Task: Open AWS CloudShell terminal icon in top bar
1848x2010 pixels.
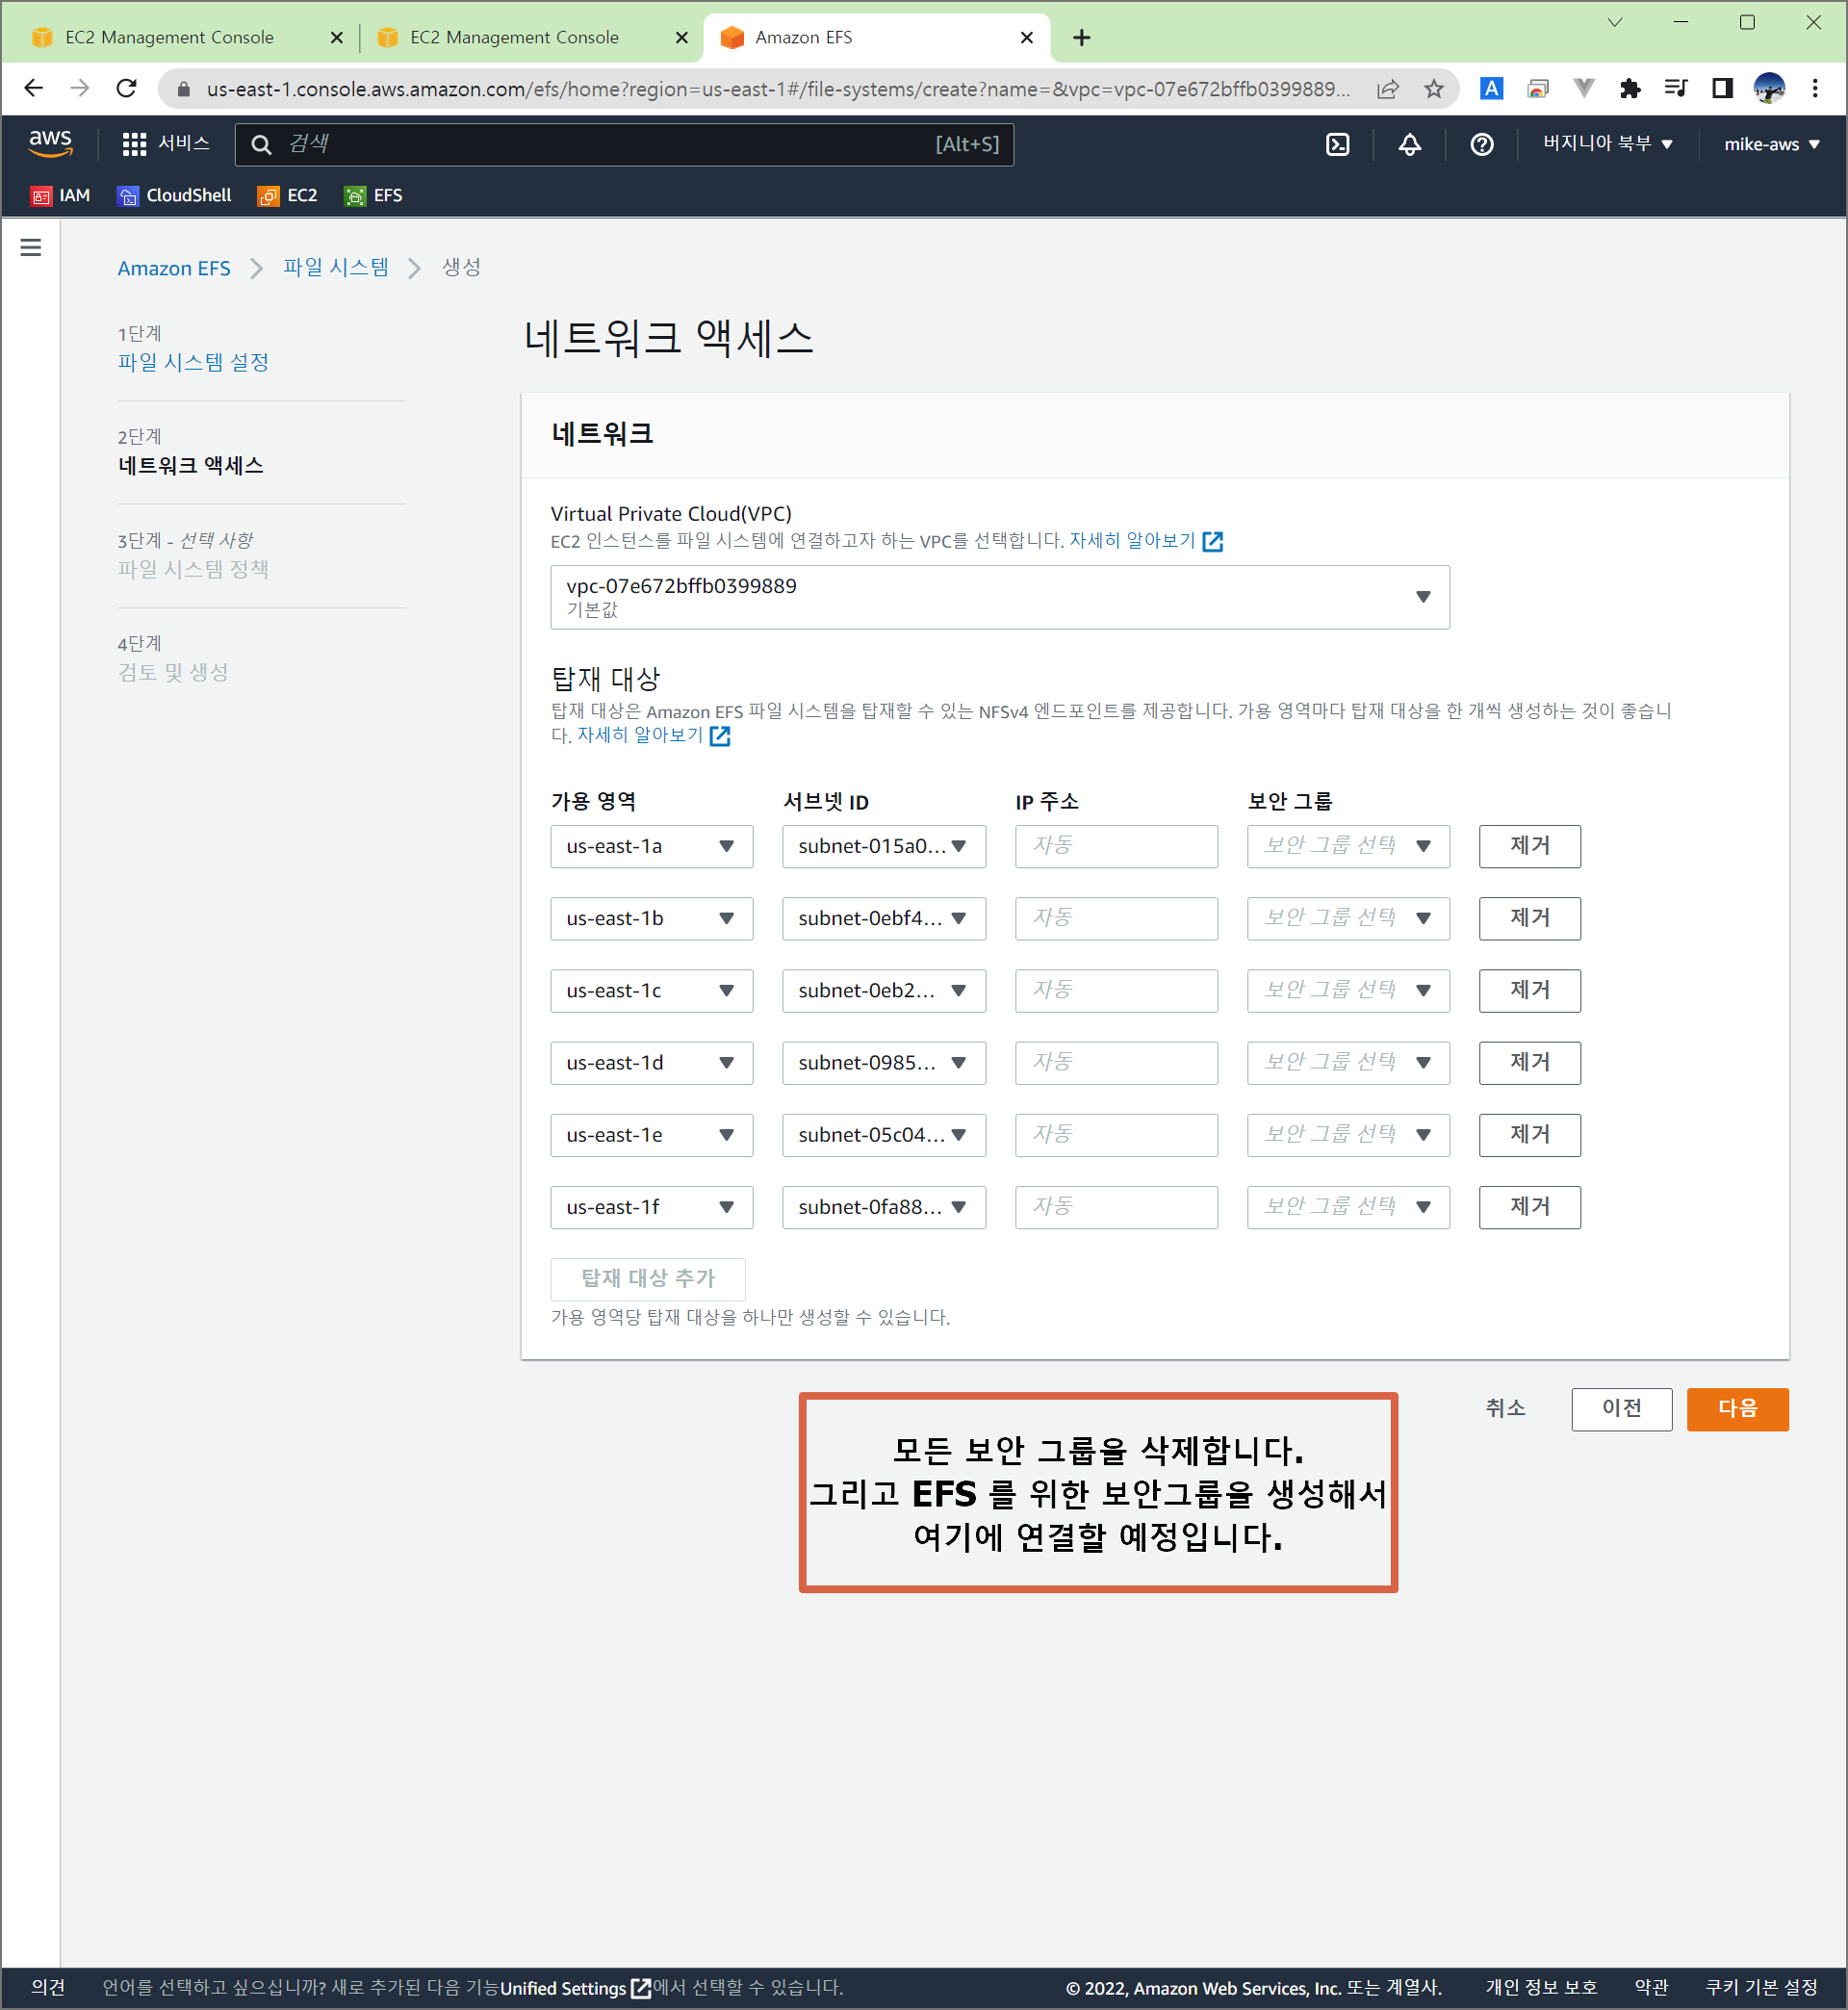Action: 1337,144
